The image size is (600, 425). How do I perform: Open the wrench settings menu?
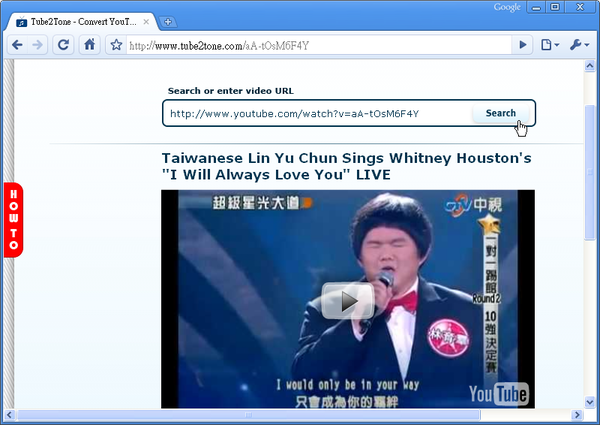pyautogui.click(x=579, y=45)
